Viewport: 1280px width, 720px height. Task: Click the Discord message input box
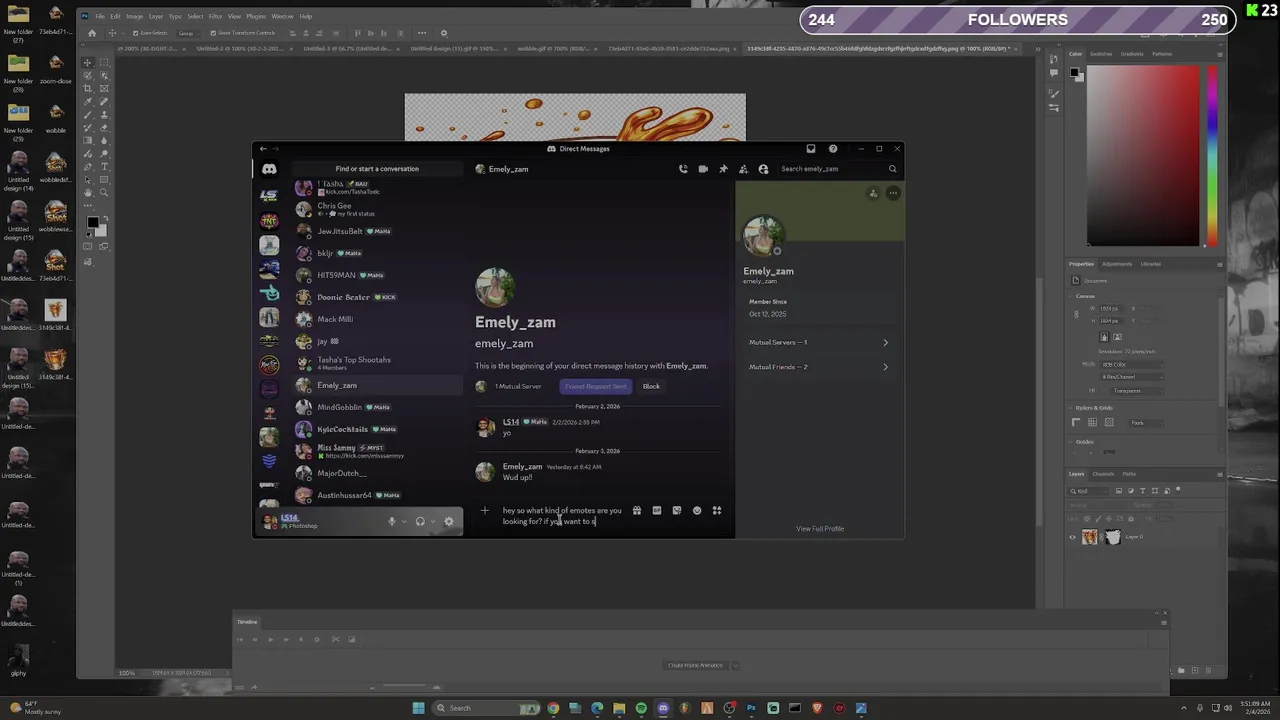coord(561,516)
